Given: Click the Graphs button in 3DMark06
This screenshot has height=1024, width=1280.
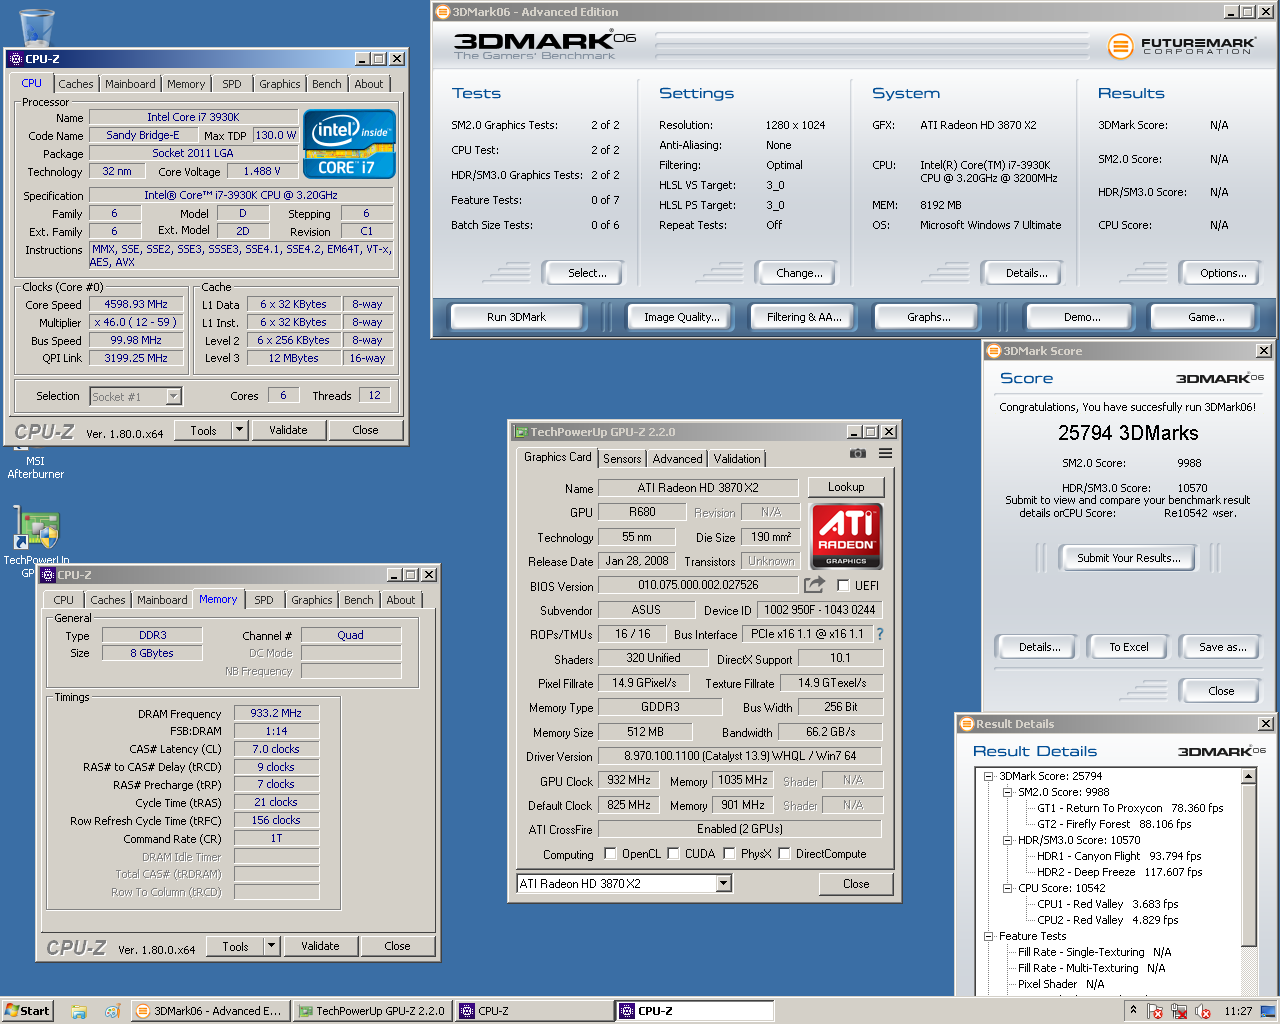Looking at the screenshot, I should [x=929, y=317].
